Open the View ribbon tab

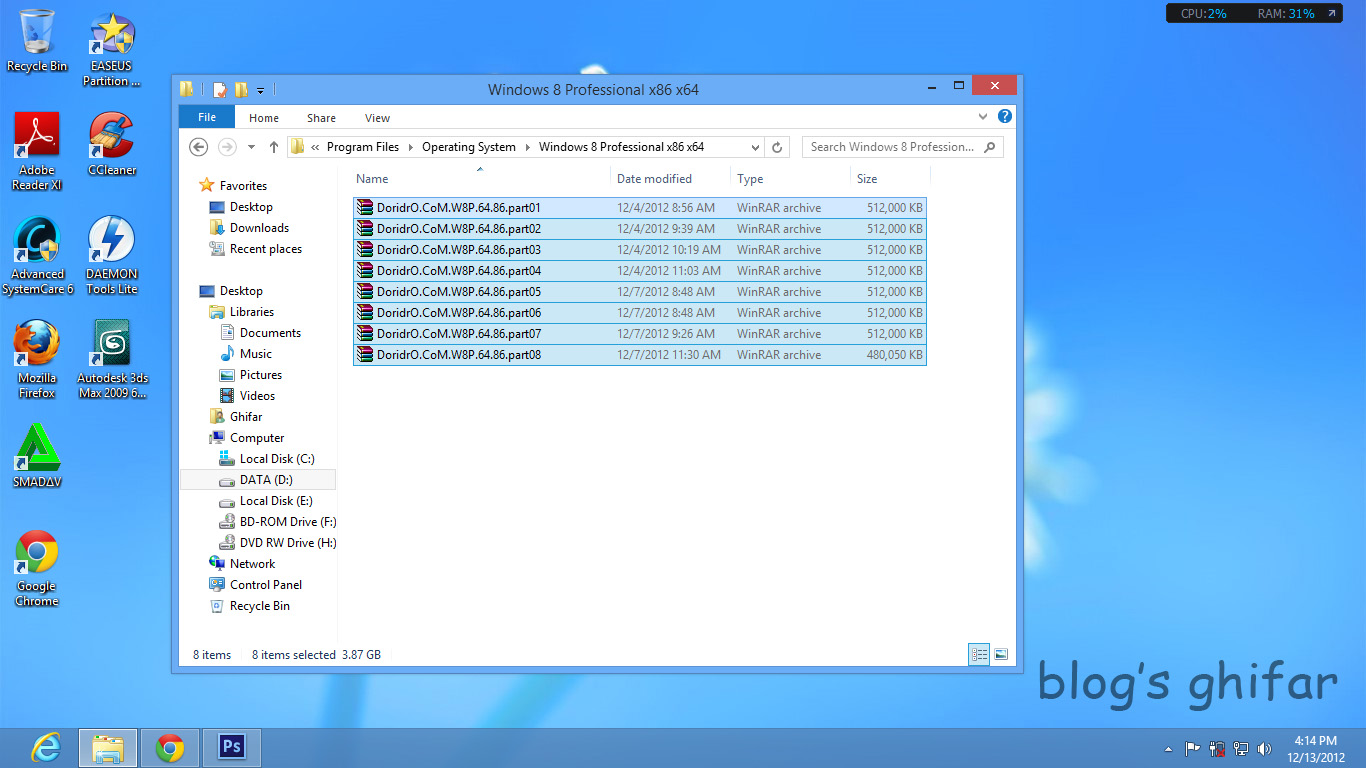[x=377, y=118]
